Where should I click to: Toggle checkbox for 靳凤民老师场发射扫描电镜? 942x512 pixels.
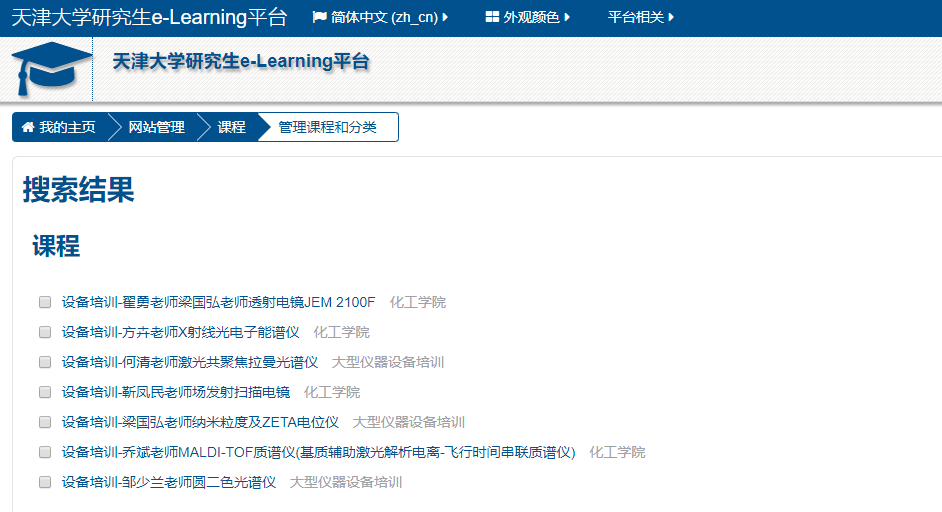(x=44, y=392)
